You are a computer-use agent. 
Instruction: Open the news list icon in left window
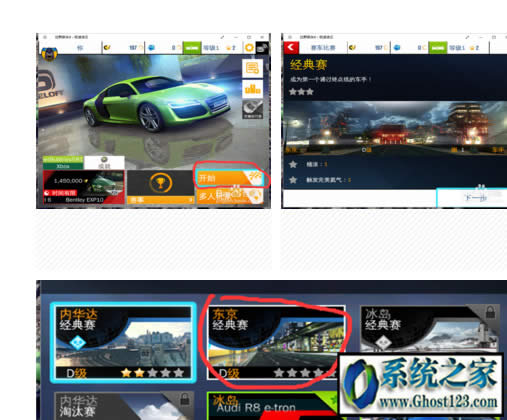pos(252,68)
